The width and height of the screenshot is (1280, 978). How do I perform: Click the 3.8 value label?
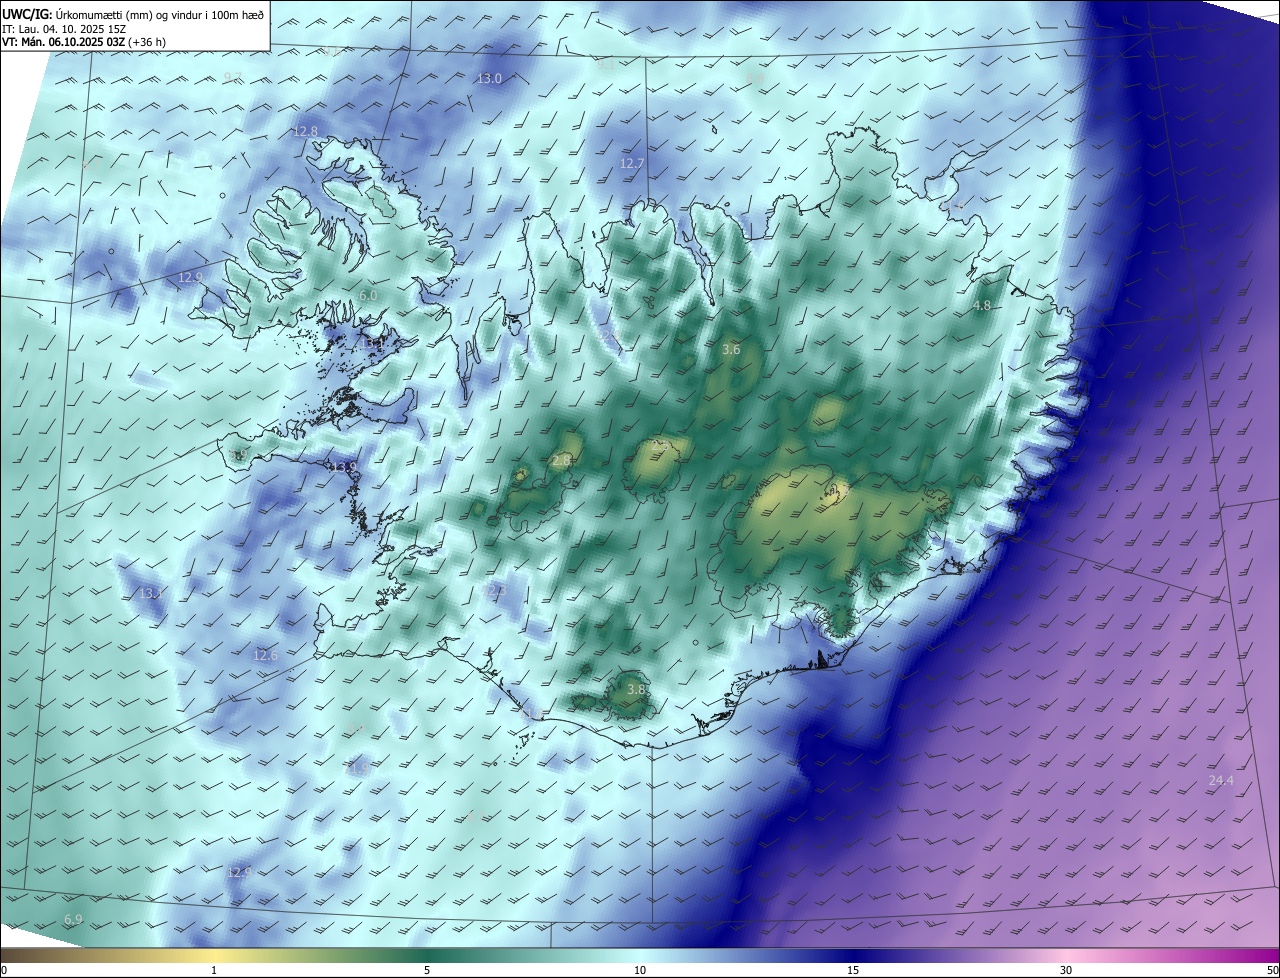[x=636, y=690]
